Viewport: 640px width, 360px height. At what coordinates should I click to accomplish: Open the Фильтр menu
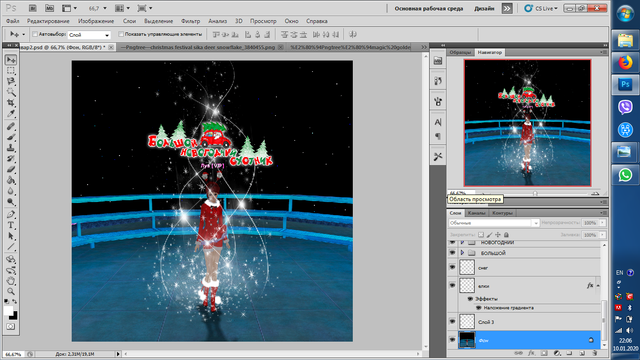[190, 21]
